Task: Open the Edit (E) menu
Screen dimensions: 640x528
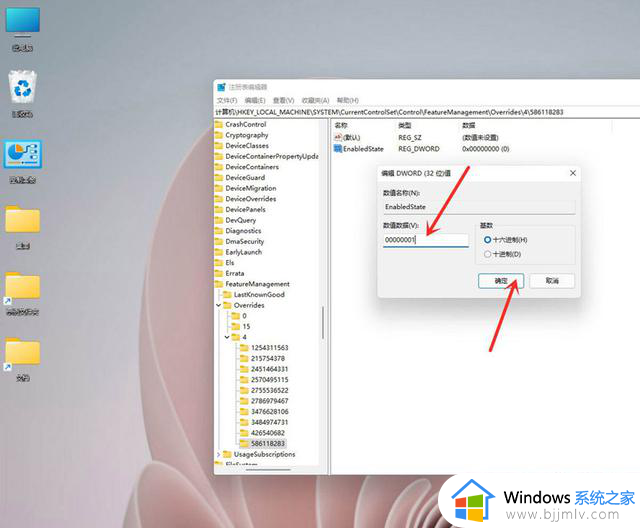Action: (255, 100)
